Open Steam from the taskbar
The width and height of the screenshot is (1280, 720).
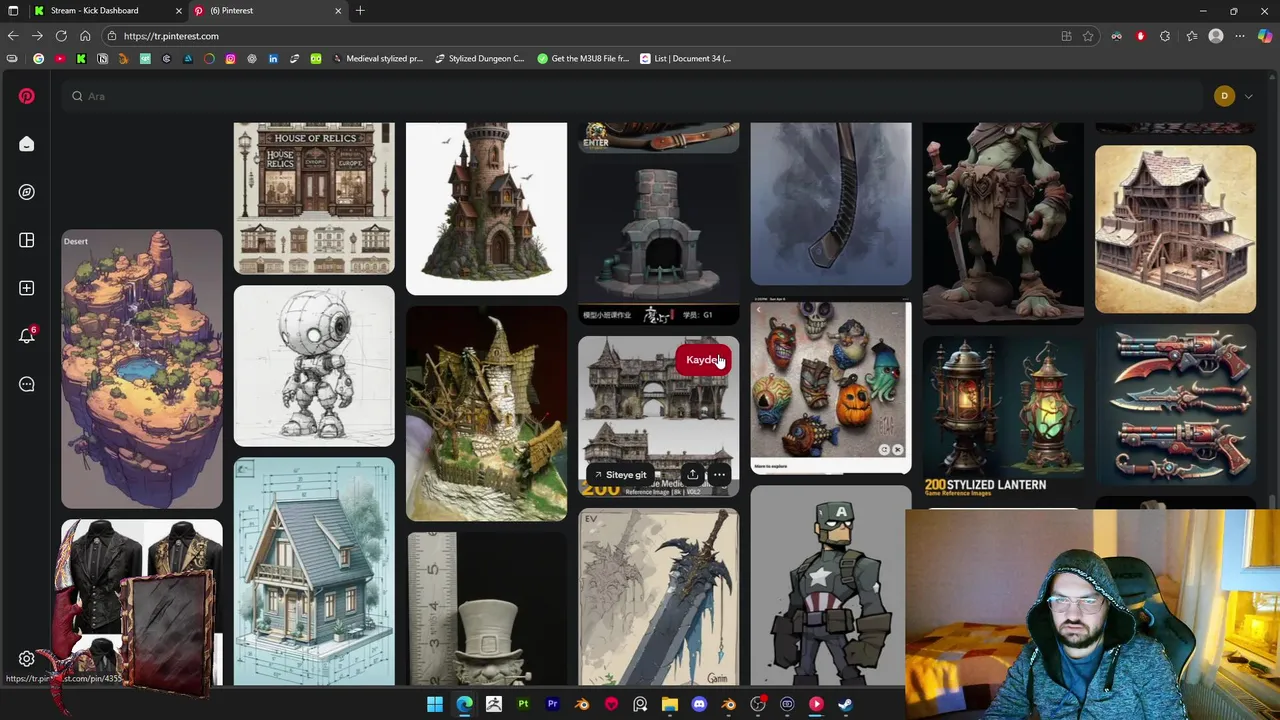tap(845, 704)
